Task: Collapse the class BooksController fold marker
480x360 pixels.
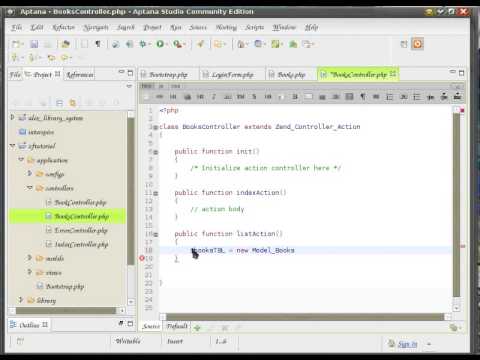Action: click(x=155, y=127)
